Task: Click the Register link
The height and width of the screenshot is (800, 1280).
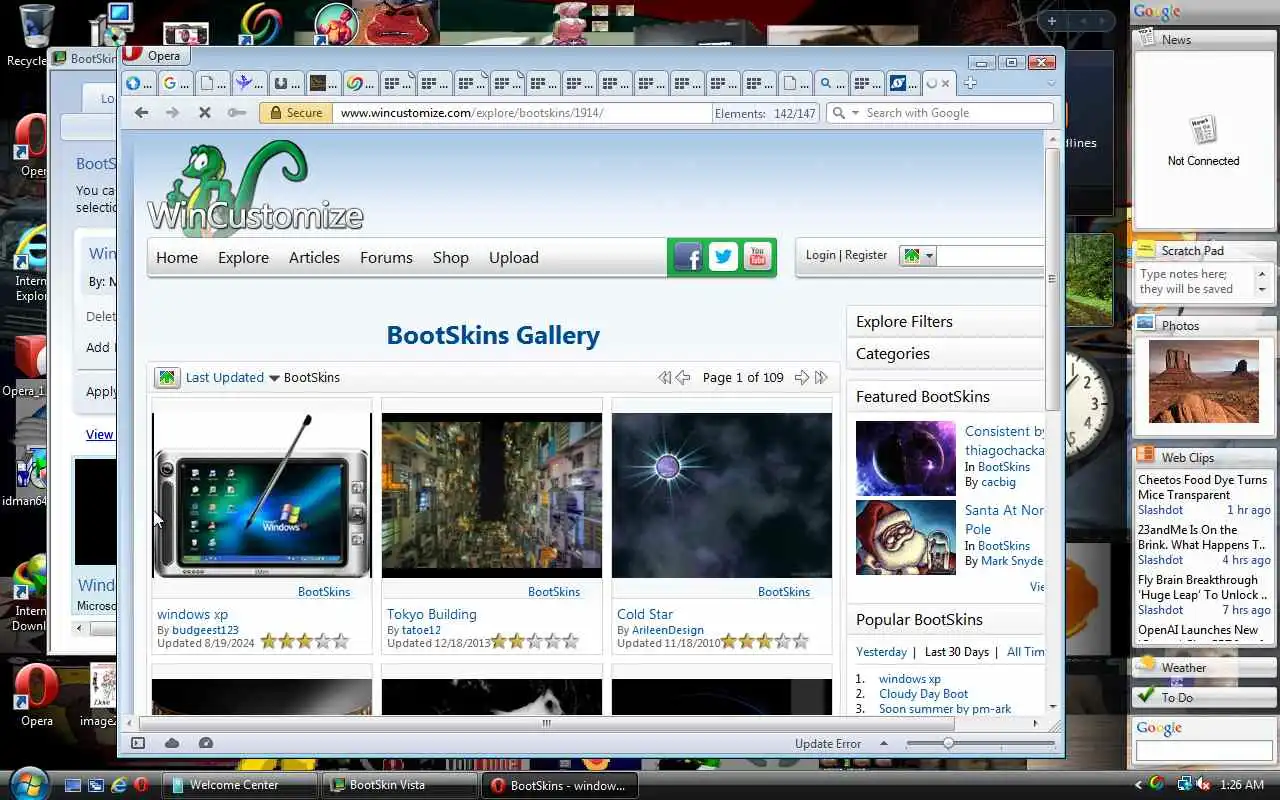Action: pyautogui.click(x=866, y=255)
